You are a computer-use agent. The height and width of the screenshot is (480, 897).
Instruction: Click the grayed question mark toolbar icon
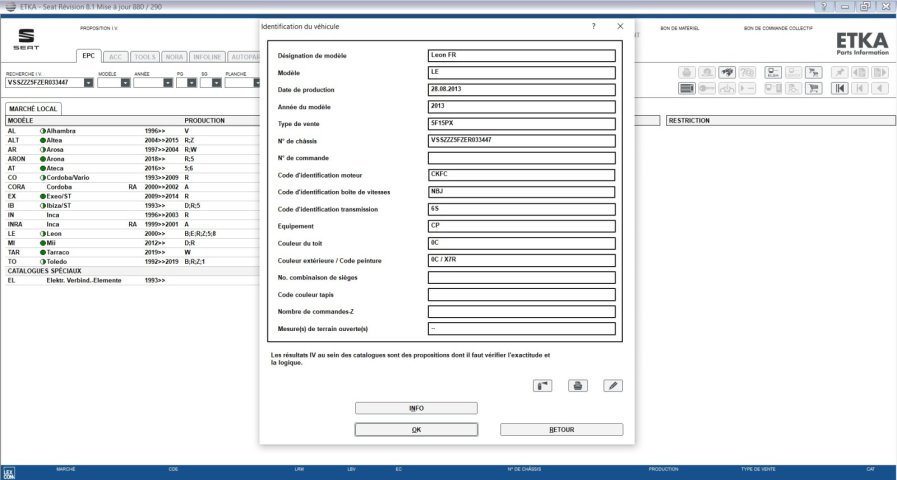[x=747, y=73]
